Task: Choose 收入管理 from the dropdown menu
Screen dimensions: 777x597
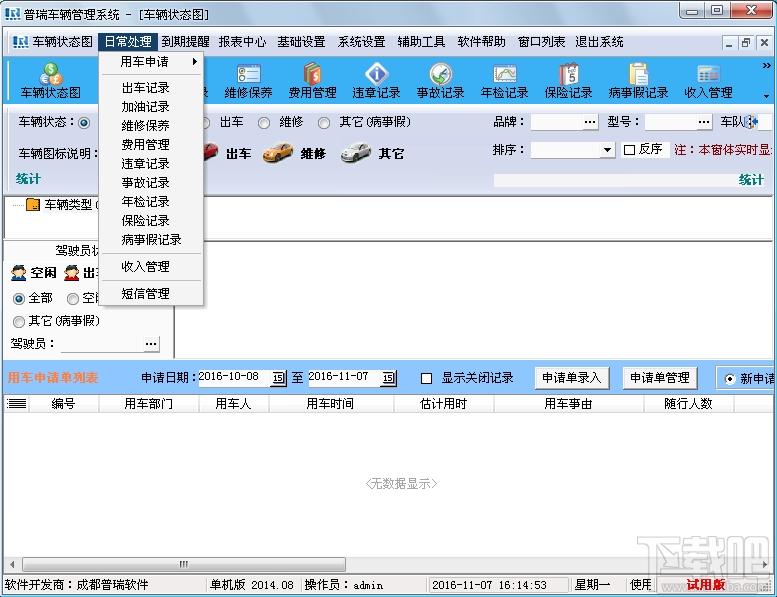Action: [146, 267]
